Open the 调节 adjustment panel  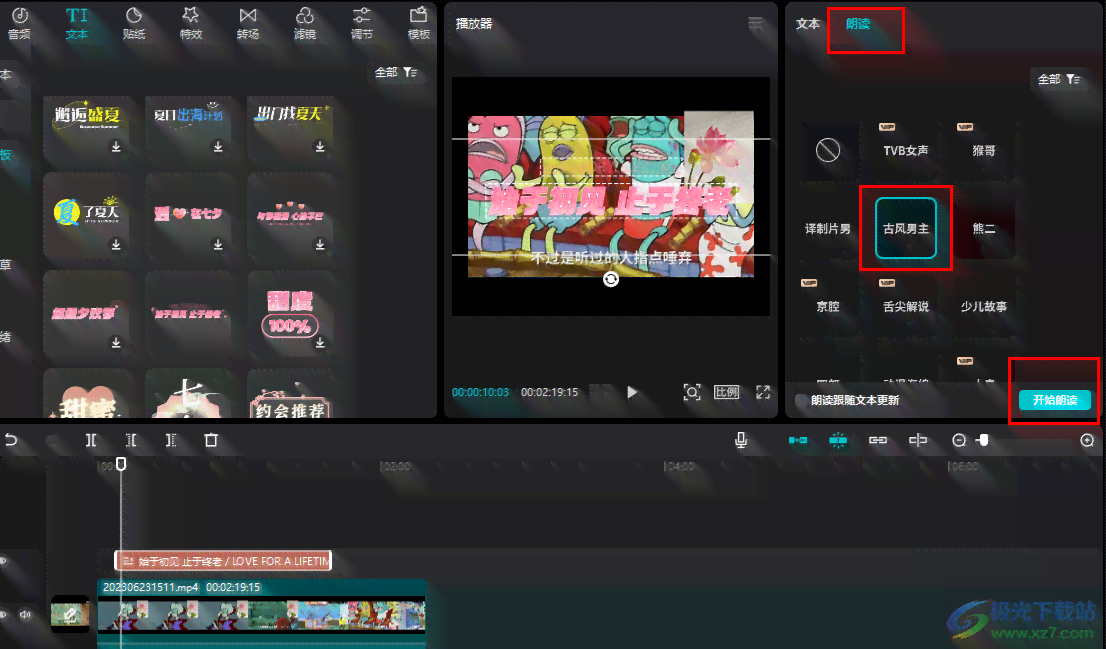[362, 23]
